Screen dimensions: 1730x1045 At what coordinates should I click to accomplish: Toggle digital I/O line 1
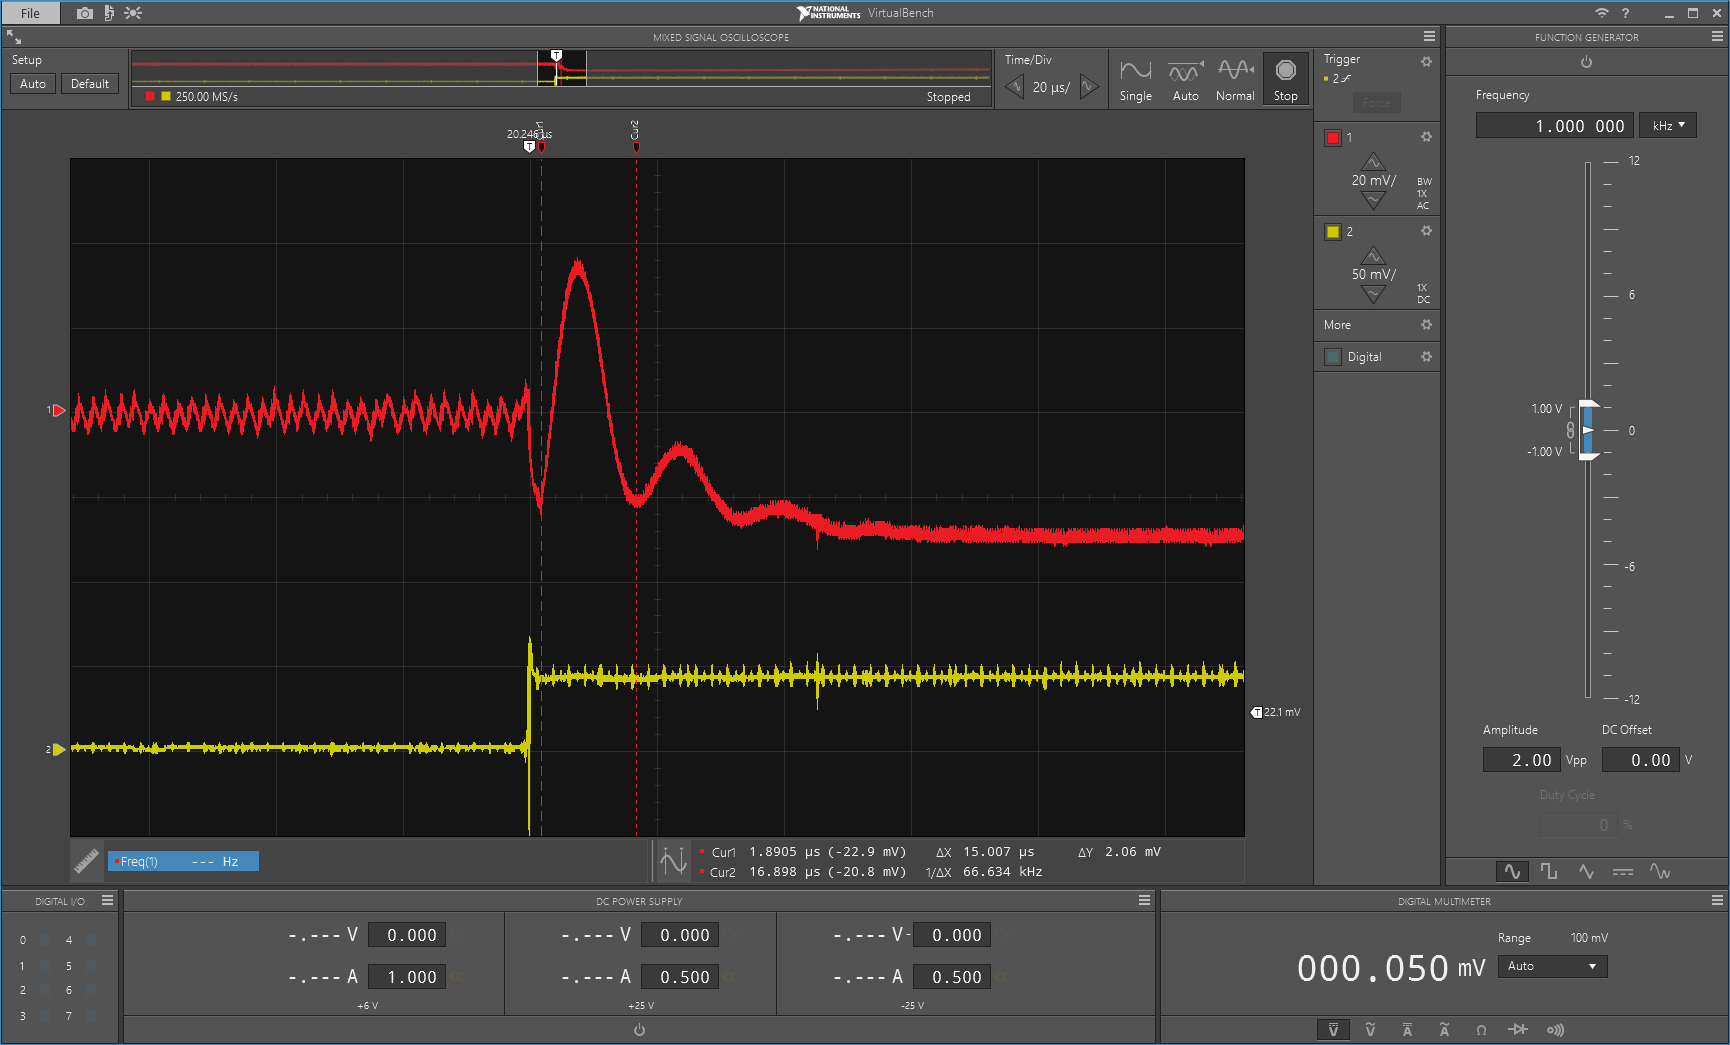click(45, 966)
